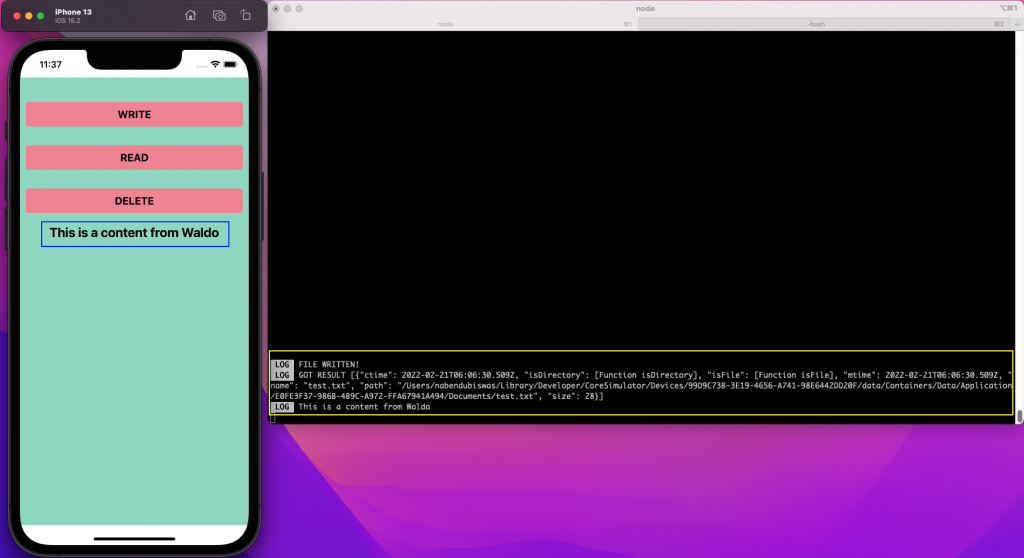This screenshot has width=1024, height=558.
Task: Click the iPhone 13 simulator title
Action: click(x=73, y=12)
